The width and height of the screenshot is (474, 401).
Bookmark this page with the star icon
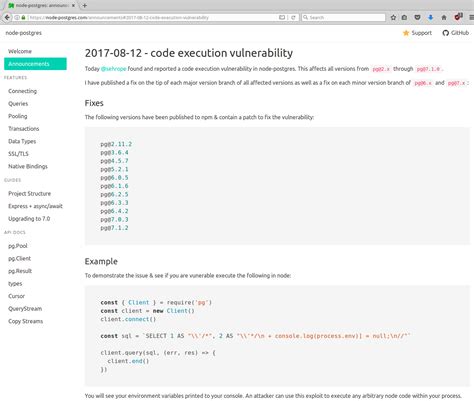point(393,17)
